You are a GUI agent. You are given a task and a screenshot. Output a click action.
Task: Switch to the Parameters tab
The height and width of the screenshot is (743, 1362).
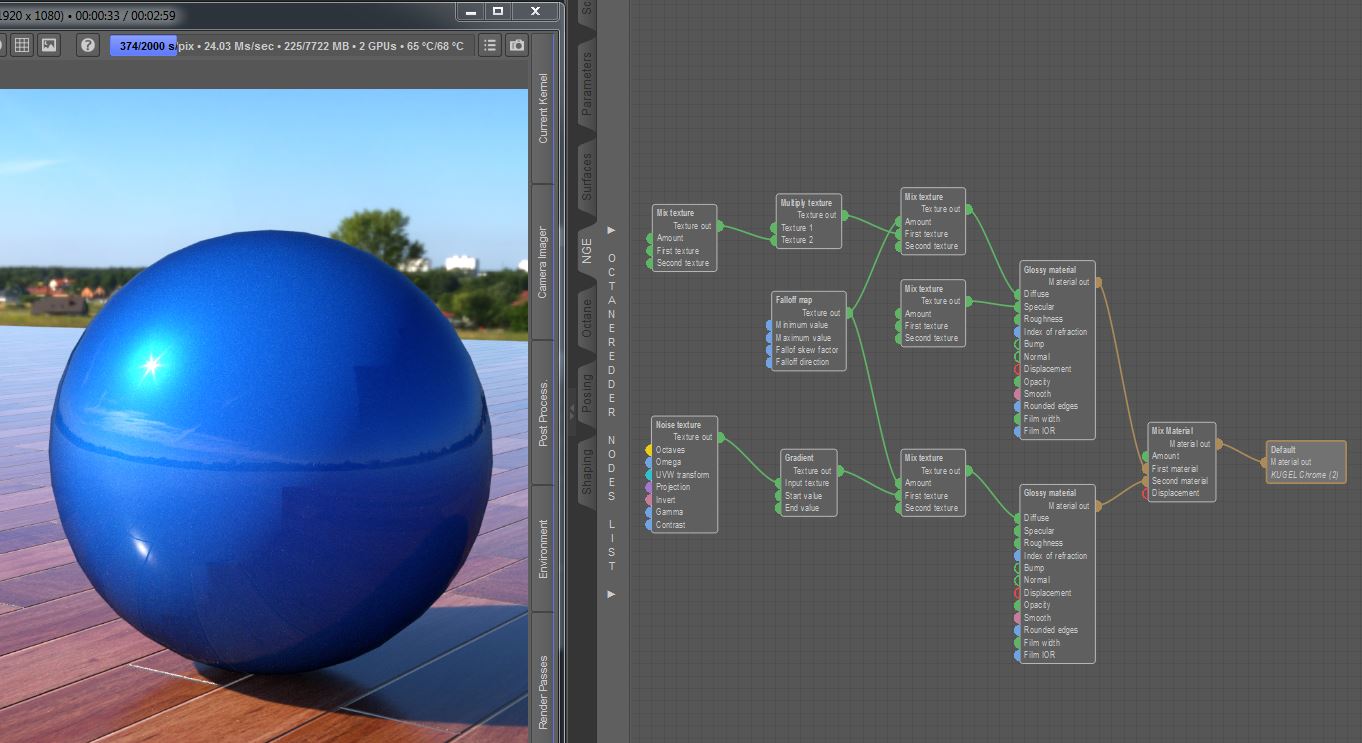point(587,83)
